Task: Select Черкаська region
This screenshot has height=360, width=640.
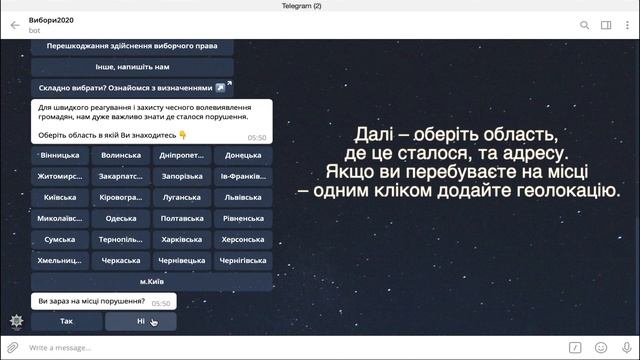Action: click(x=121, y=261)
